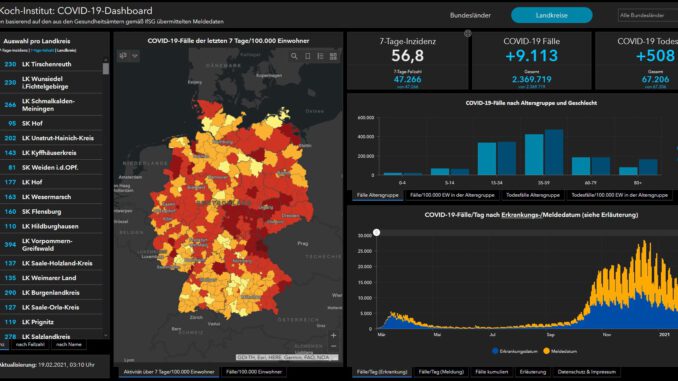Select LK Unstrut-Hainich-Kreis row
The width and height of the screenshot is (678, 381).
(x=51, y=138)
